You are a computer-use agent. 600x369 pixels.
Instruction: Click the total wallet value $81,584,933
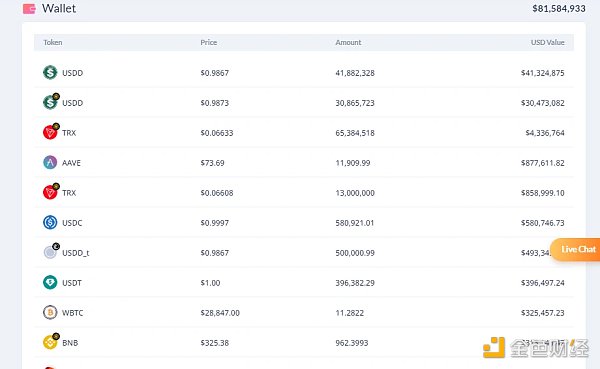point(559,8)
